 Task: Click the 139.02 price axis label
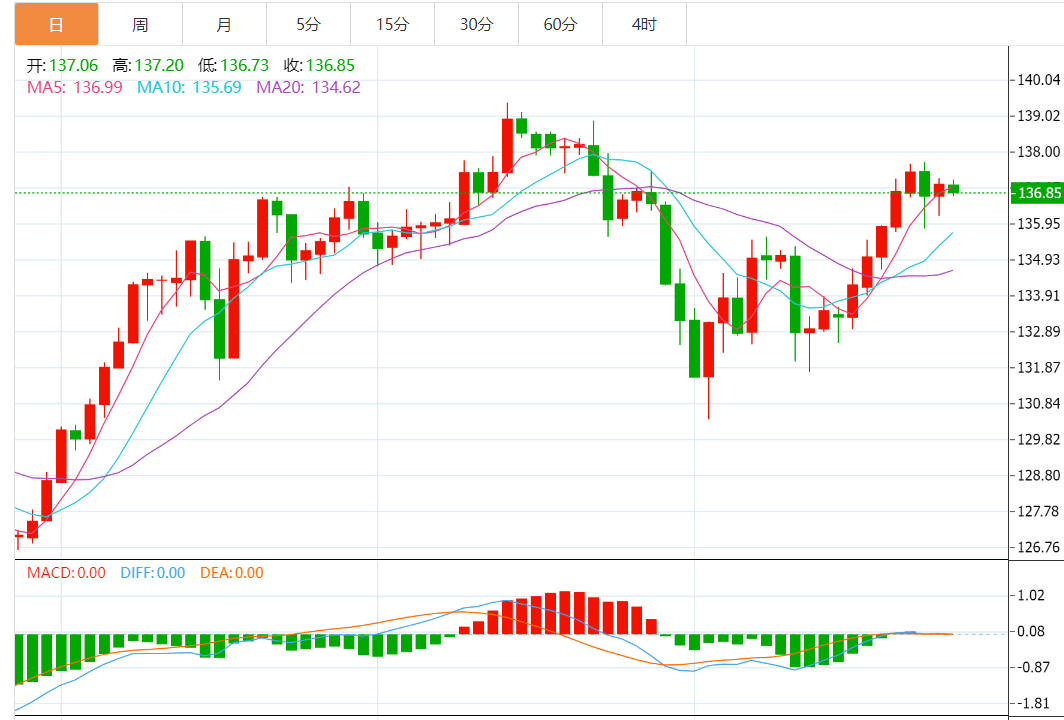(1039, 116)
